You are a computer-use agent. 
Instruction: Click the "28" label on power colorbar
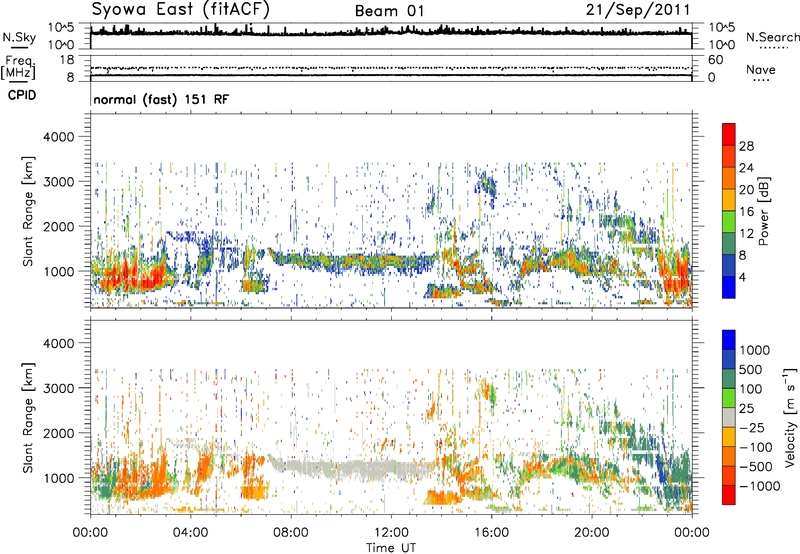pos(746,146)
